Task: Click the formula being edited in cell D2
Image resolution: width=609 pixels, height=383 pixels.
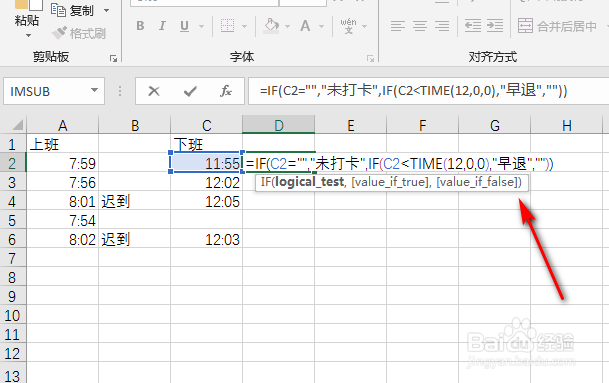Action: [400, 164]
